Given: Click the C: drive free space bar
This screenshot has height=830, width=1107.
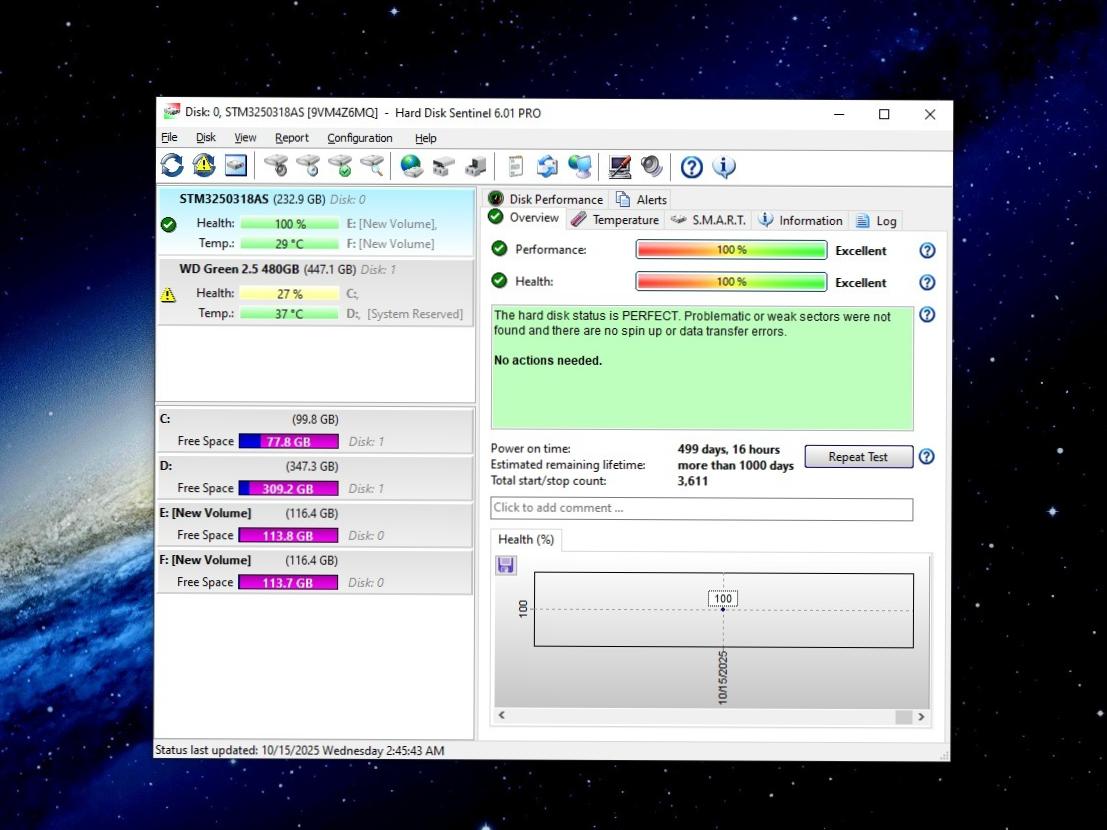Looking at the screenshot, I should click(288, 441).
